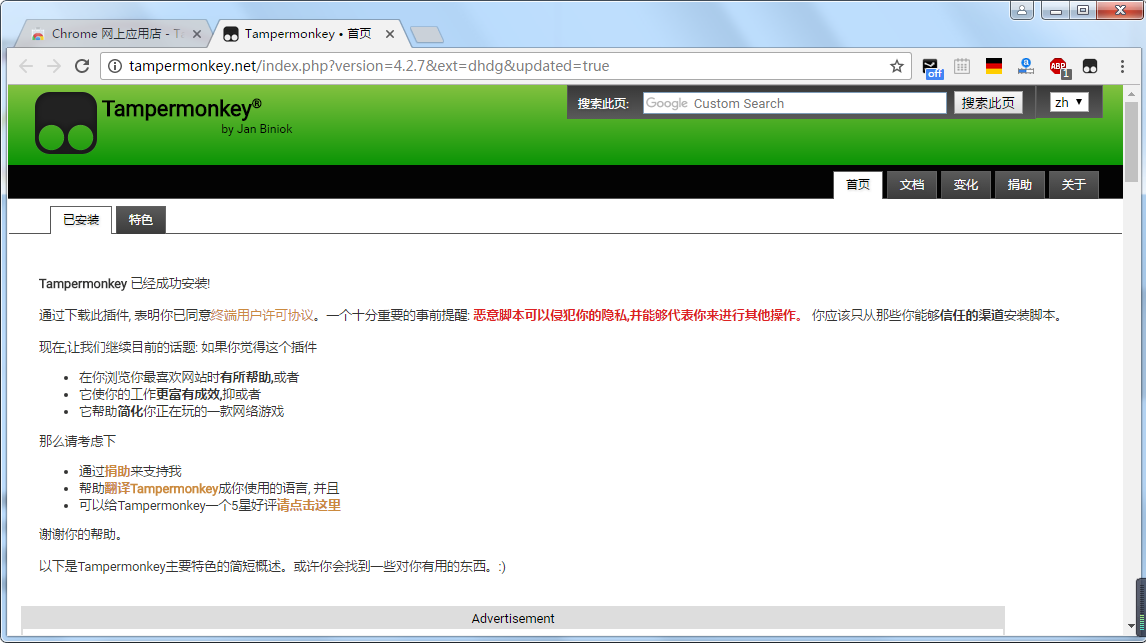This screenshot has height=643, width=1146.
Task: Click the Tampermonkey logo in page header
Action: (66, 123)
